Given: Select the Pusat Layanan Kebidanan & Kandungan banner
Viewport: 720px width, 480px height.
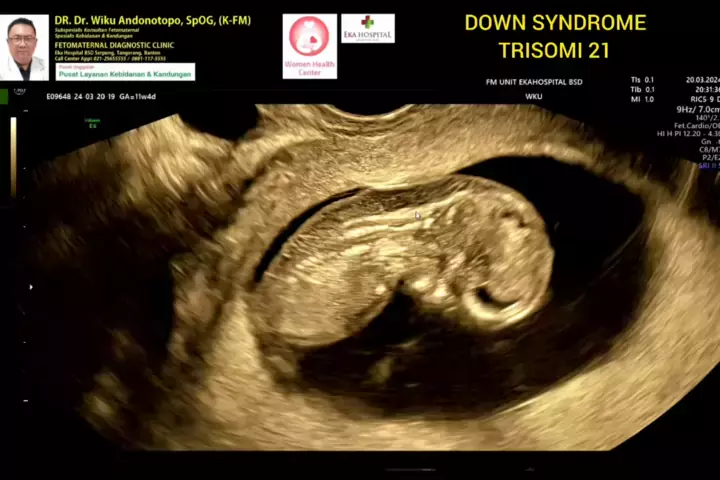Looking at the screenshot, I should 125,72.
